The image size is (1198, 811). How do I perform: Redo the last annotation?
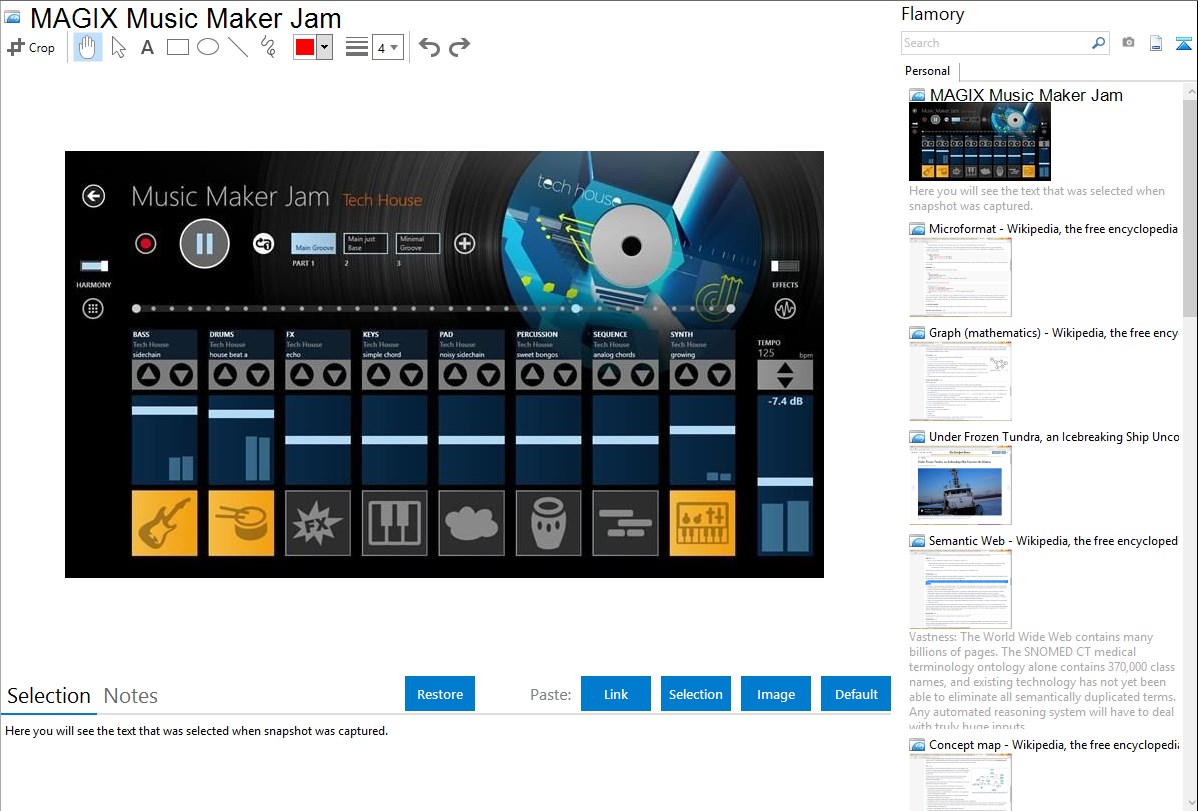tap(459, 47)
